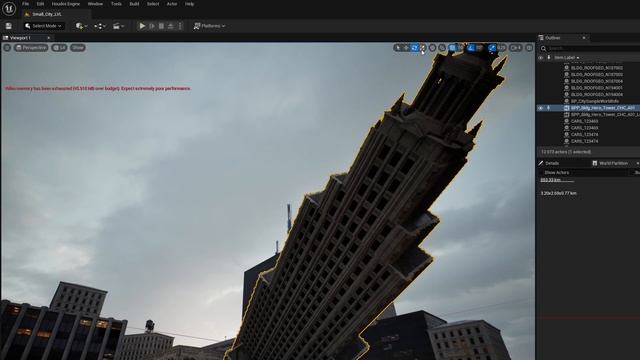Screen dimensions: 640x360
Task: Open surface snapping options icon
Action: (442, 48)
